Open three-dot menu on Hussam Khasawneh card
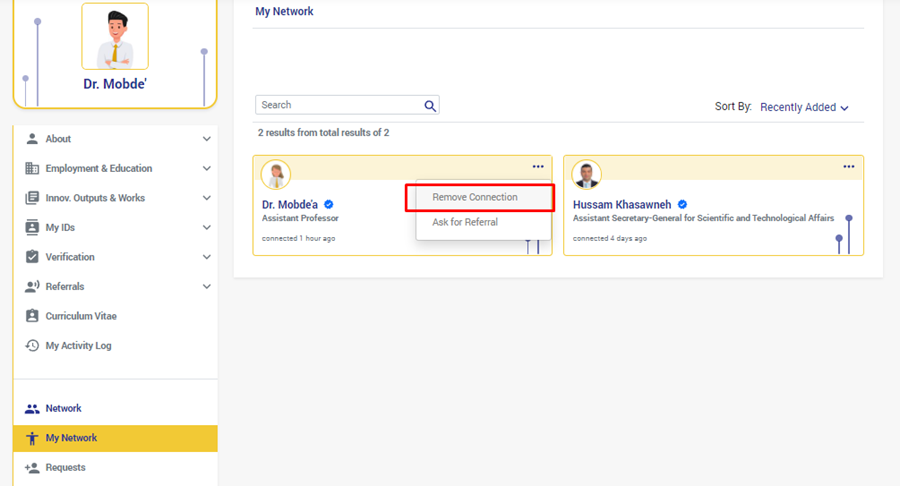This screenshot has width=900, height=486. point(849,167)
